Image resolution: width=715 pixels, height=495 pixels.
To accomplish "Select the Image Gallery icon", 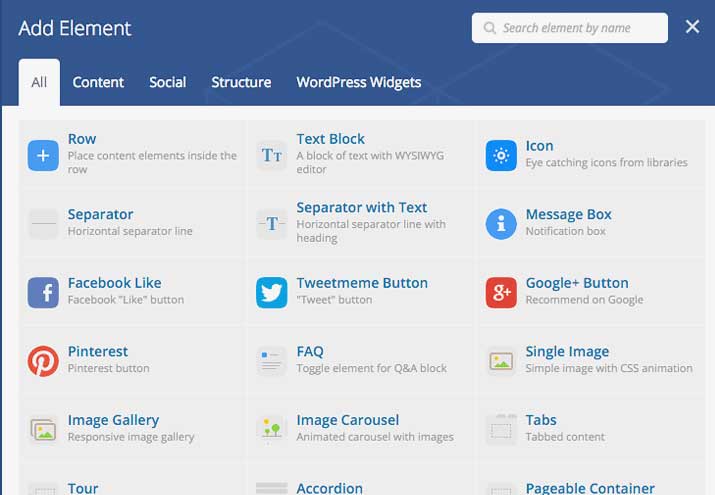I will [43, 429].
